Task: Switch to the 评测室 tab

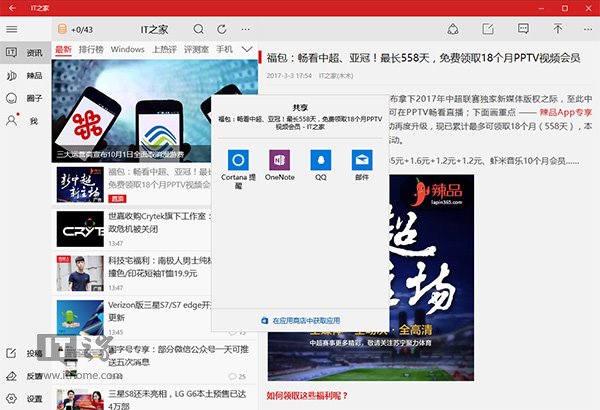Action: 196,49
